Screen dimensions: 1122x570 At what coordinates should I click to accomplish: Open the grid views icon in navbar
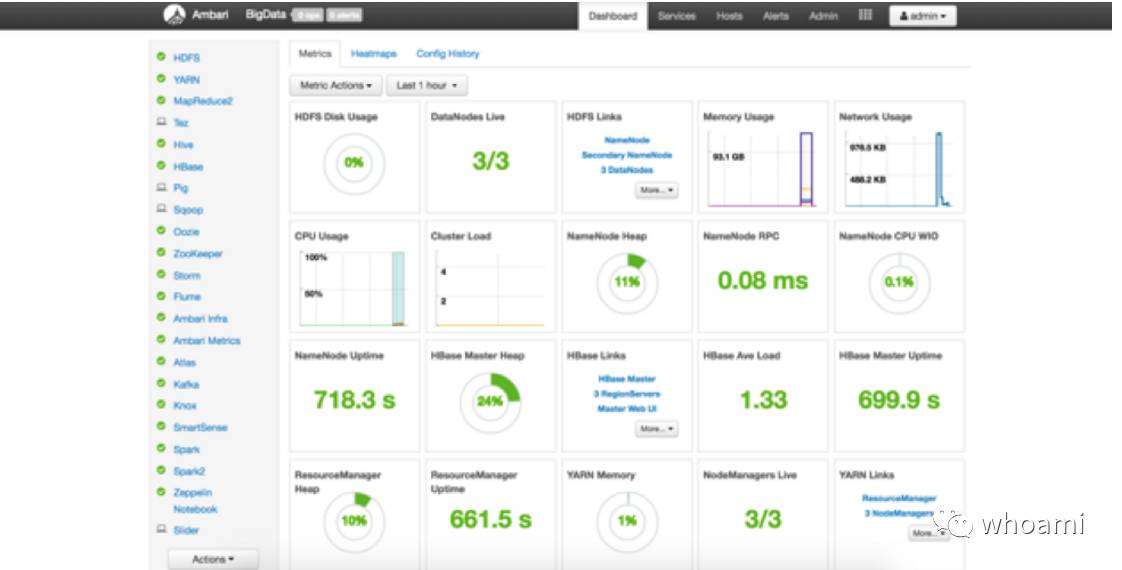click(x=865, y=15)
